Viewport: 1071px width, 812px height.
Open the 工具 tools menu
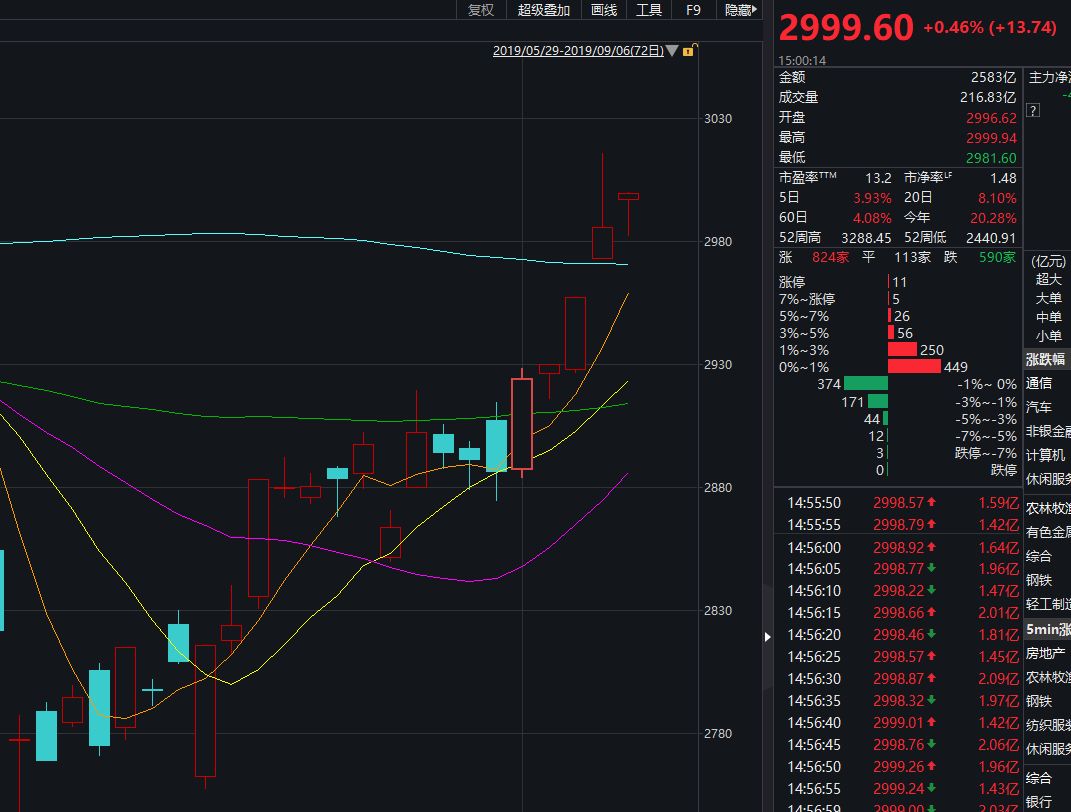pos(649,10)
